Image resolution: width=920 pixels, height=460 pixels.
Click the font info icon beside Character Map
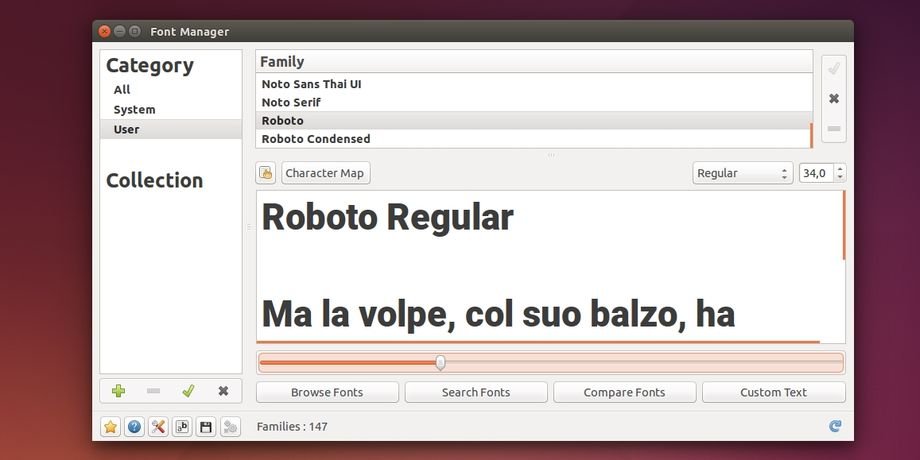(x=266, y=173)
